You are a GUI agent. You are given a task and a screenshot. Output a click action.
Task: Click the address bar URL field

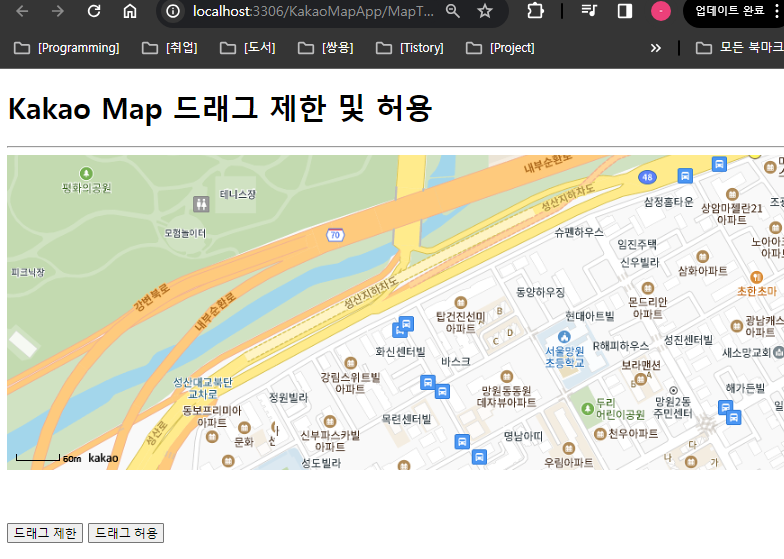click(313, 11)
